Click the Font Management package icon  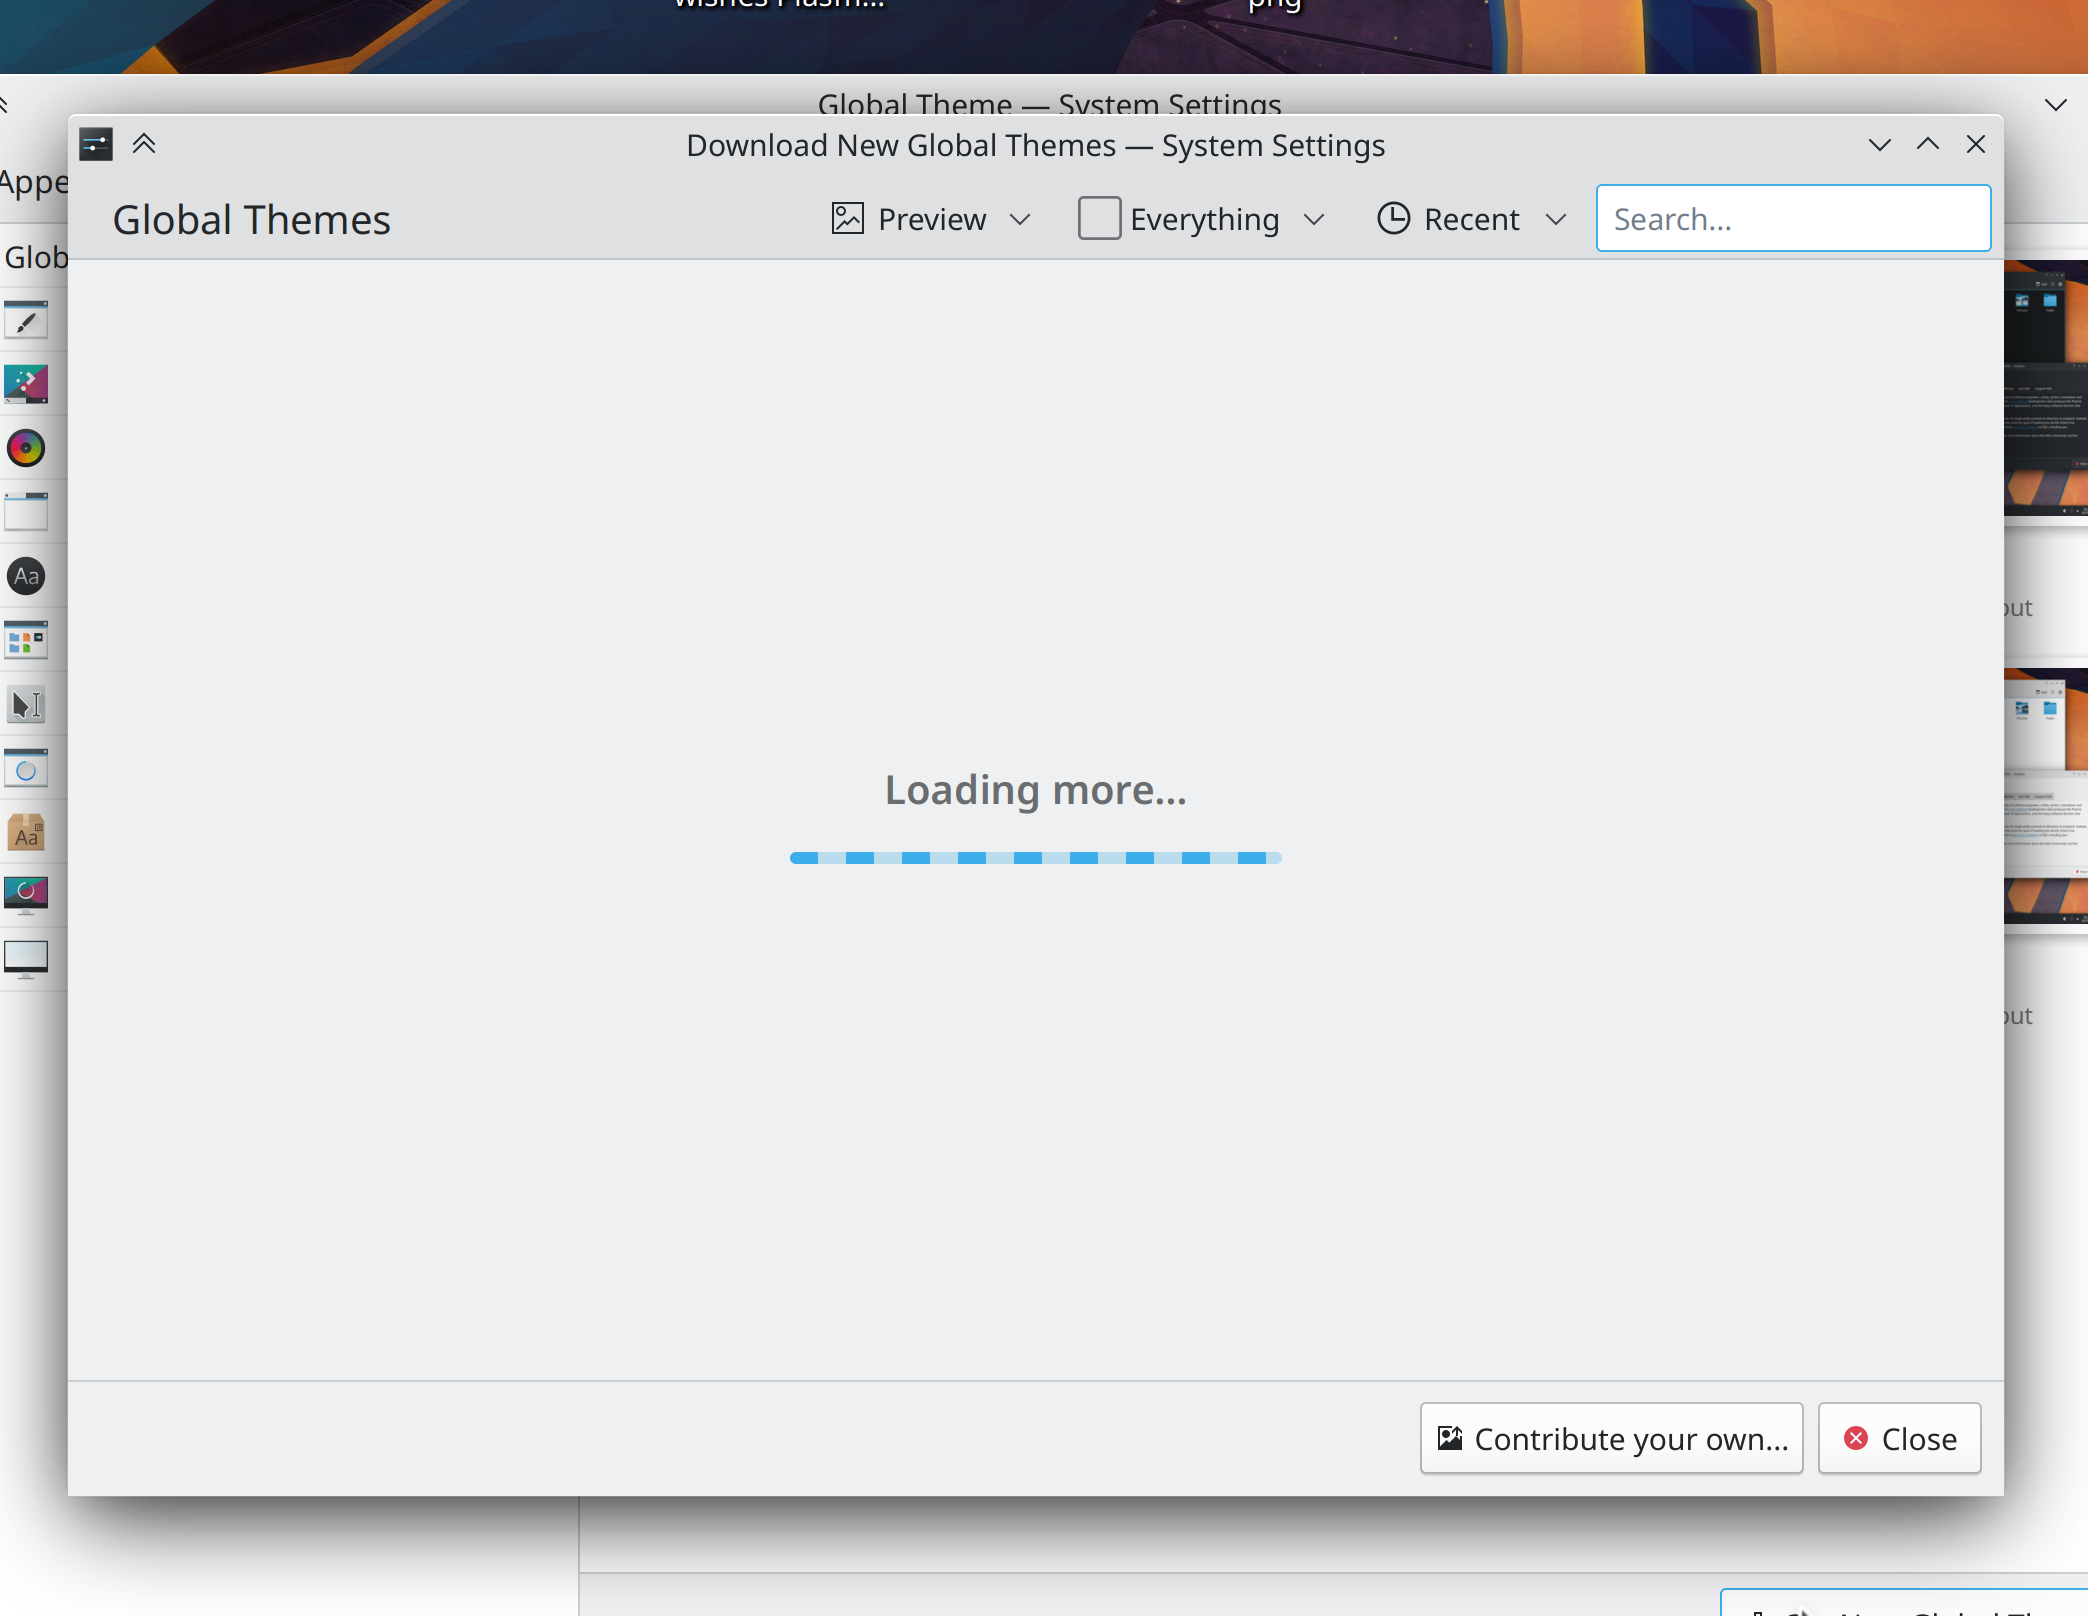[x=26, y=832]
